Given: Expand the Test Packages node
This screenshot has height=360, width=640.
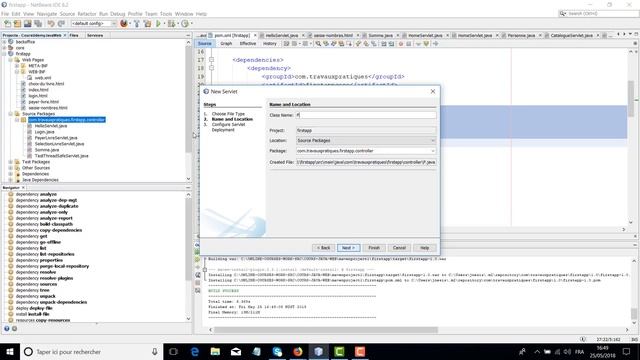Looking at the screenshot, I should (x=11, y=162).
